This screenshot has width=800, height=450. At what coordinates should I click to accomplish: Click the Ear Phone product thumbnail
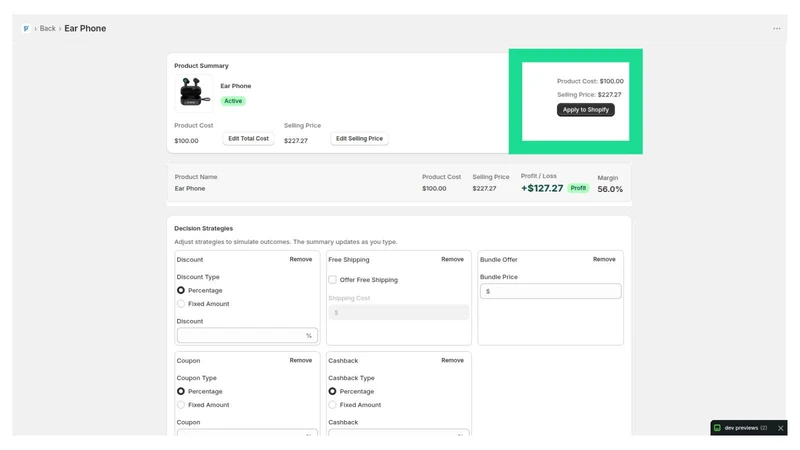click(x=193, y=93)
